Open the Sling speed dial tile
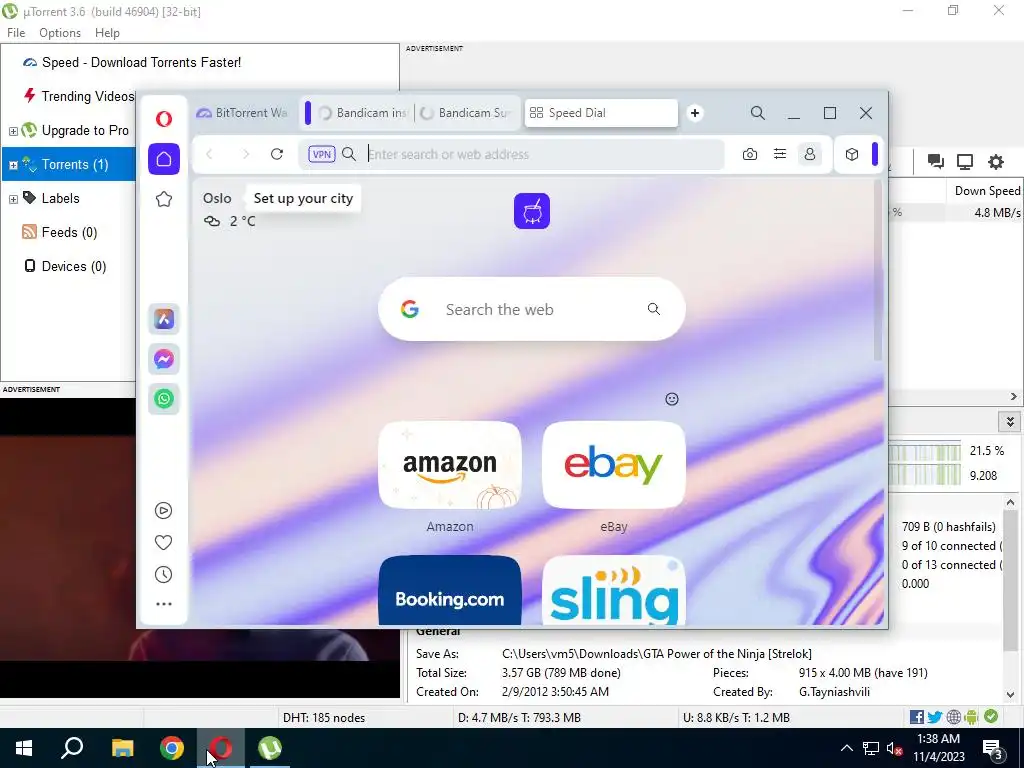 pyautogui.click(x=614, y=590)
